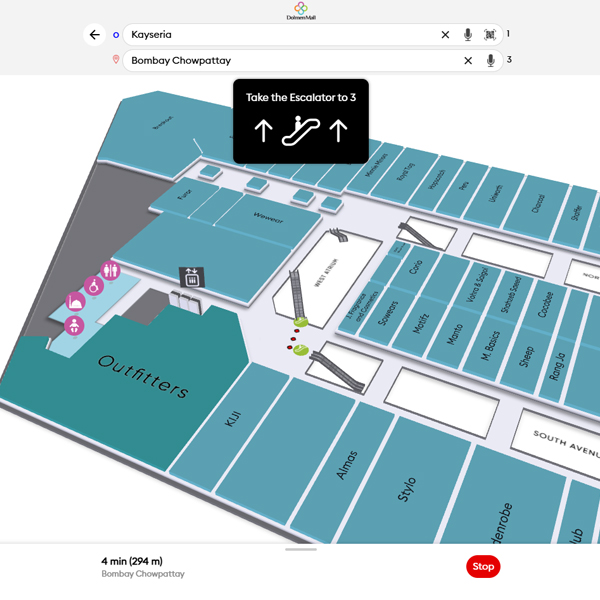
Task: Select the wheelchair accessible icon
Action: 95,287
